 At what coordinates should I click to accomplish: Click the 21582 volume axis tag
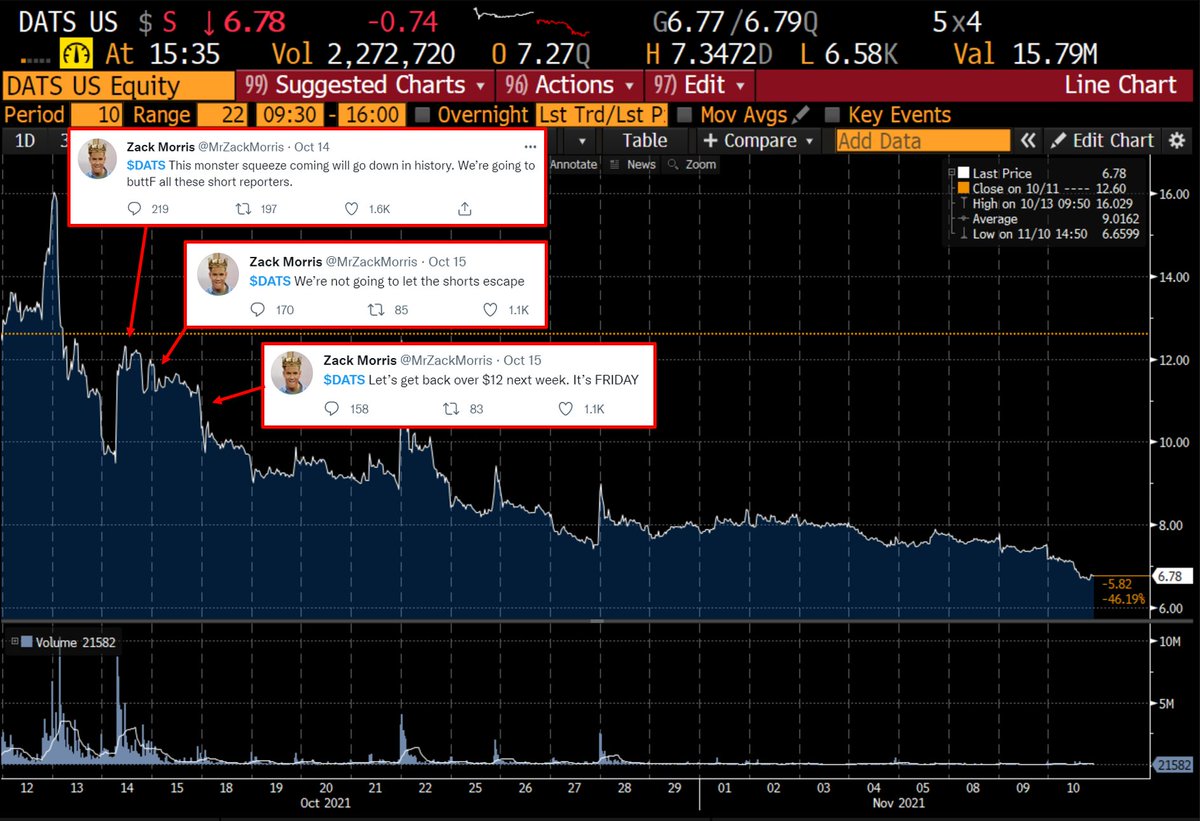[x=1173, y=764]
